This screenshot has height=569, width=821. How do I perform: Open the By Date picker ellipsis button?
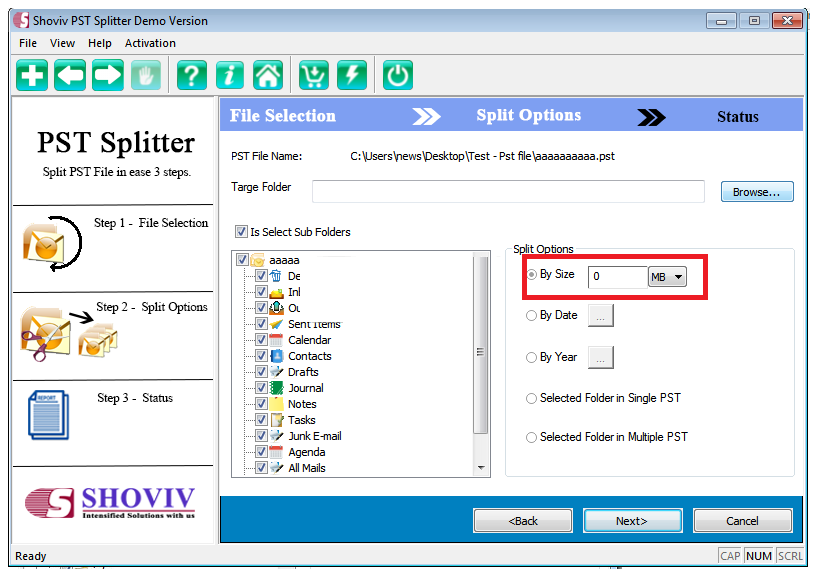pos(601,316)
